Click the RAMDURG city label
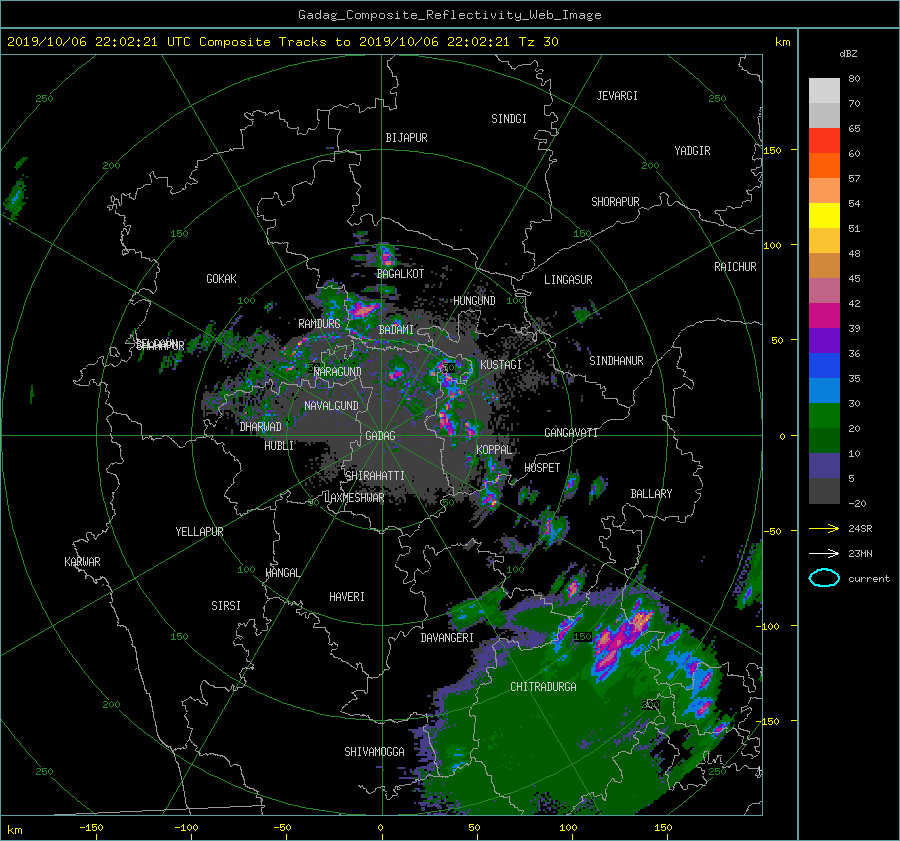This screenshot has height=841, width=900. 319,324
